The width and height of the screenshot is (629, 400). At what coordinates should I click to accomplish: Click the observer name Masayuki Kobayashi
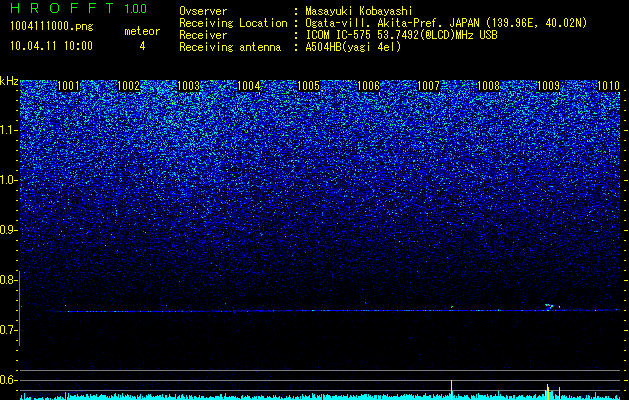359,11
